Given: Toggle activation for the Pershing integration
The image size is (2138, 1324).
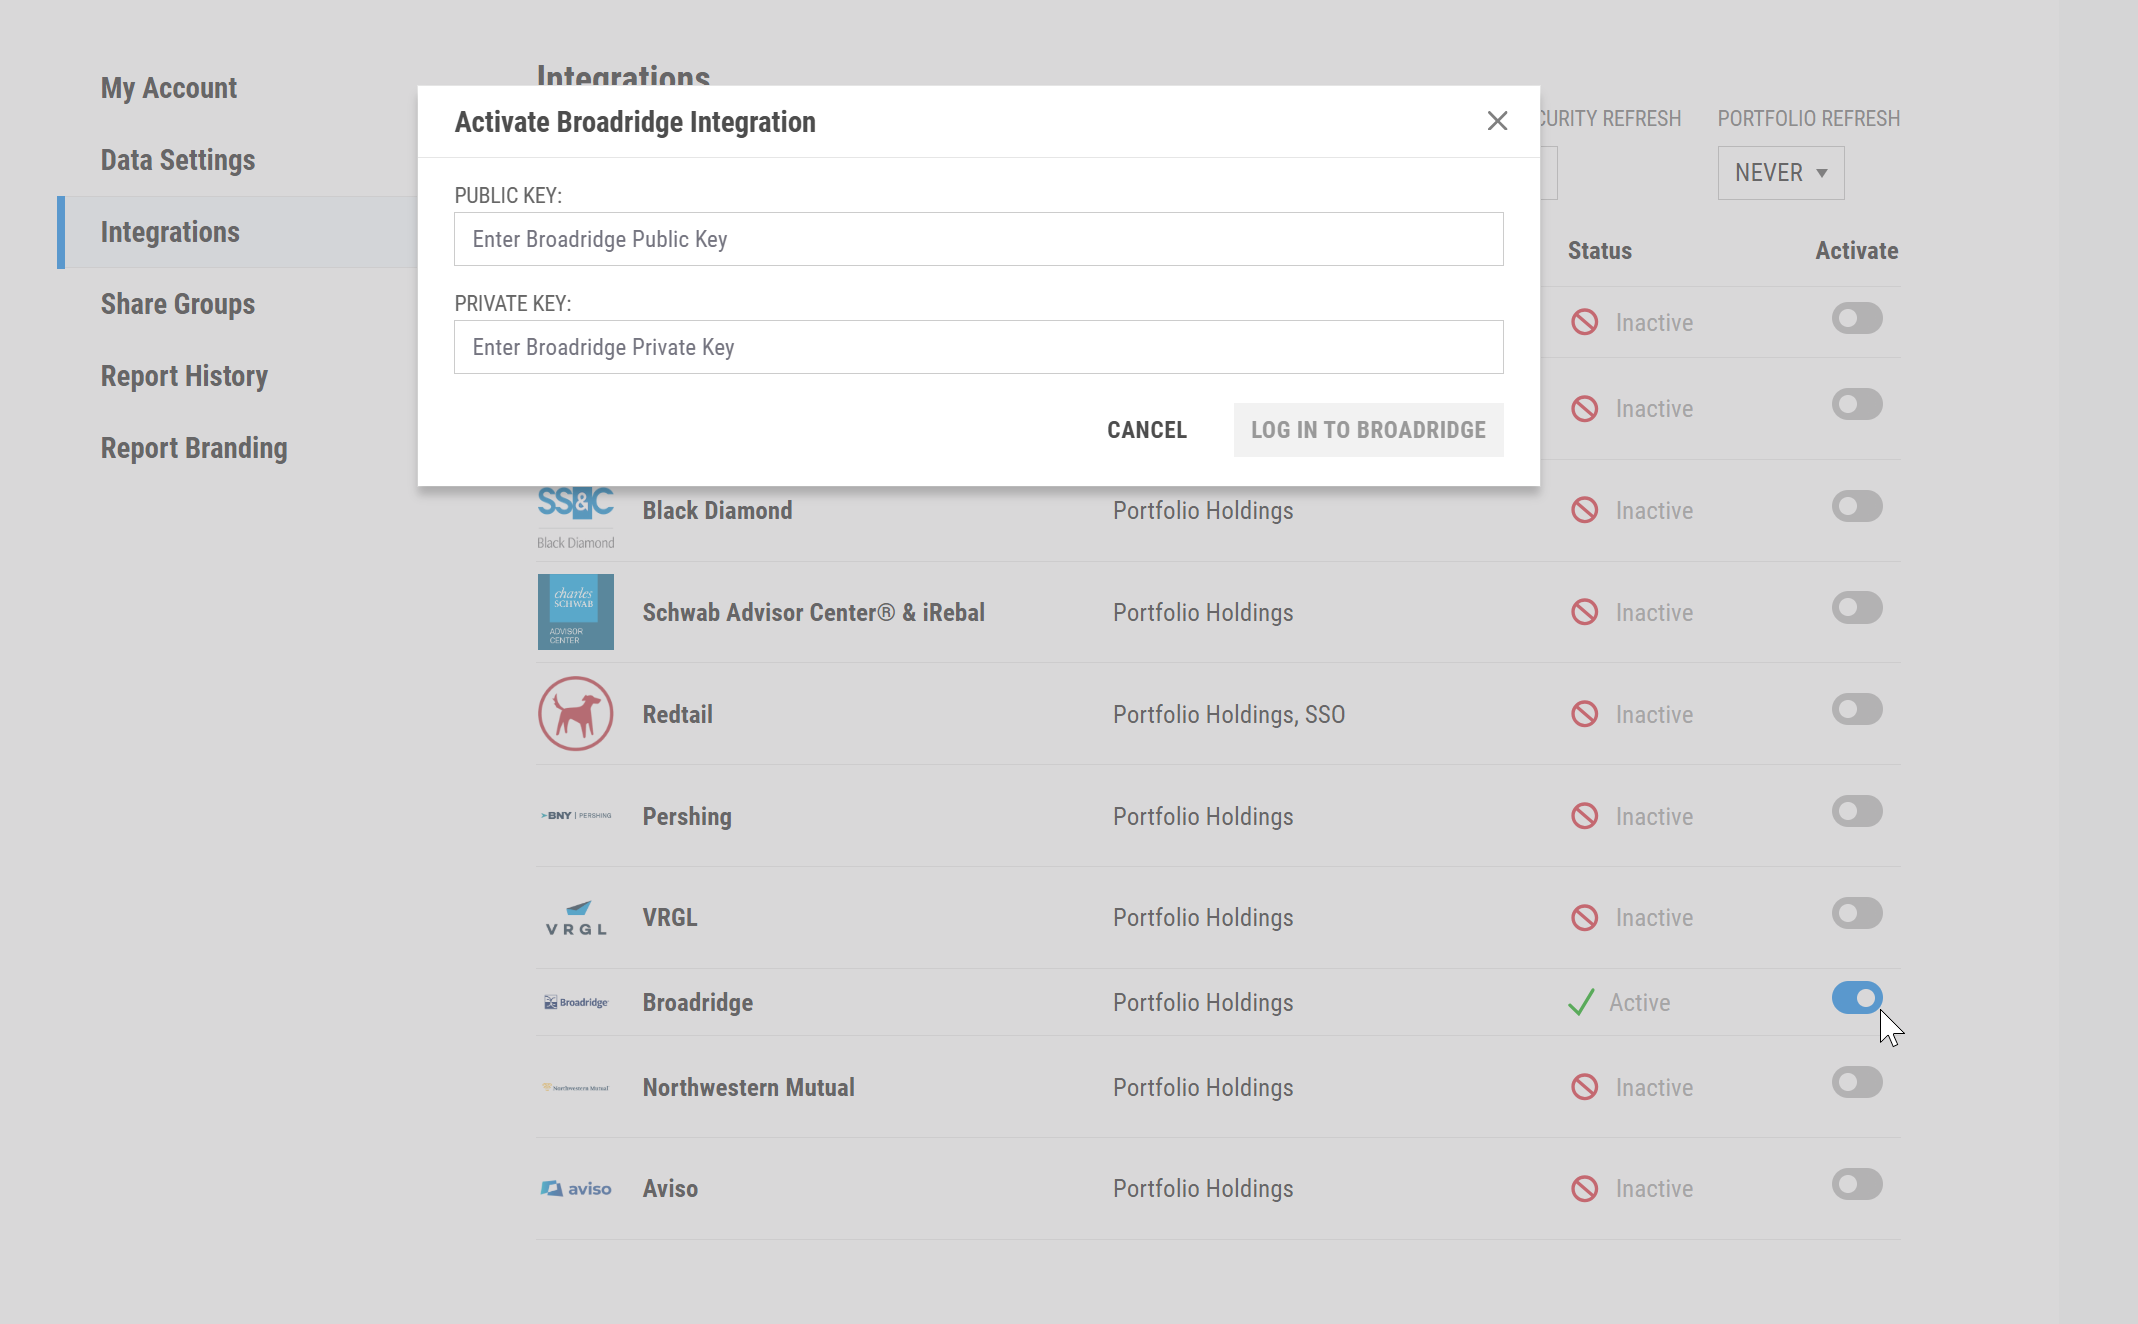Looking at the screenshot, I should (x=1857, y=811).
